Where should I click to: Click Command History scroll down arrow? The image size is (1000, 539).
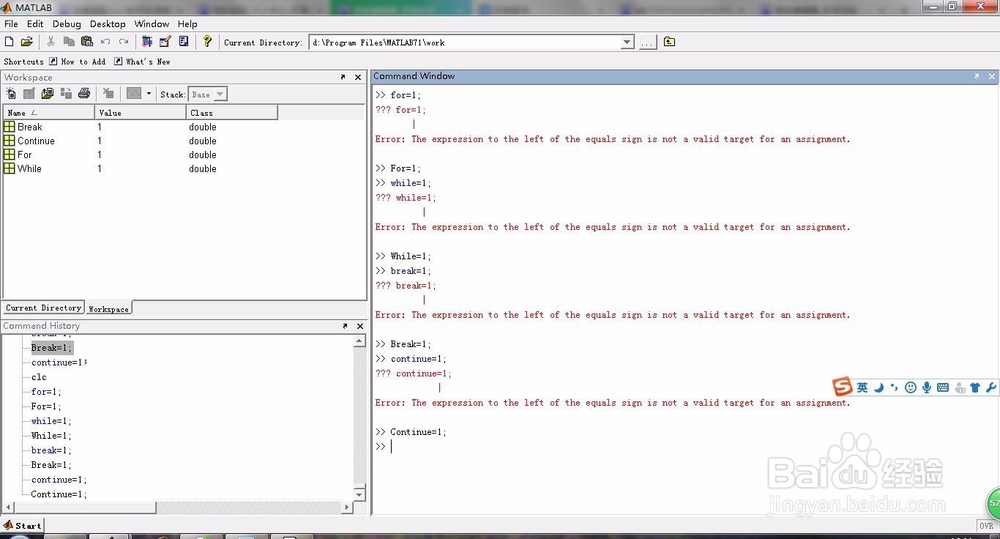pos(359,494)
